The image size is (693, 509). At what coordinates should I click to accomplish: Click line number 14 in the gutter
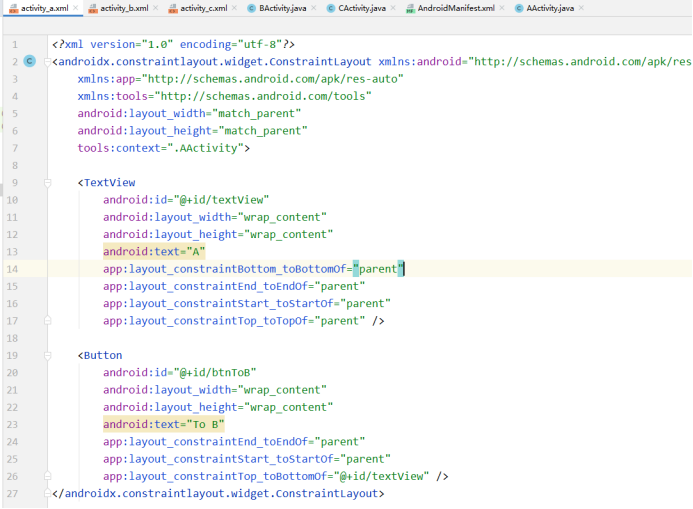click(12, 269)
